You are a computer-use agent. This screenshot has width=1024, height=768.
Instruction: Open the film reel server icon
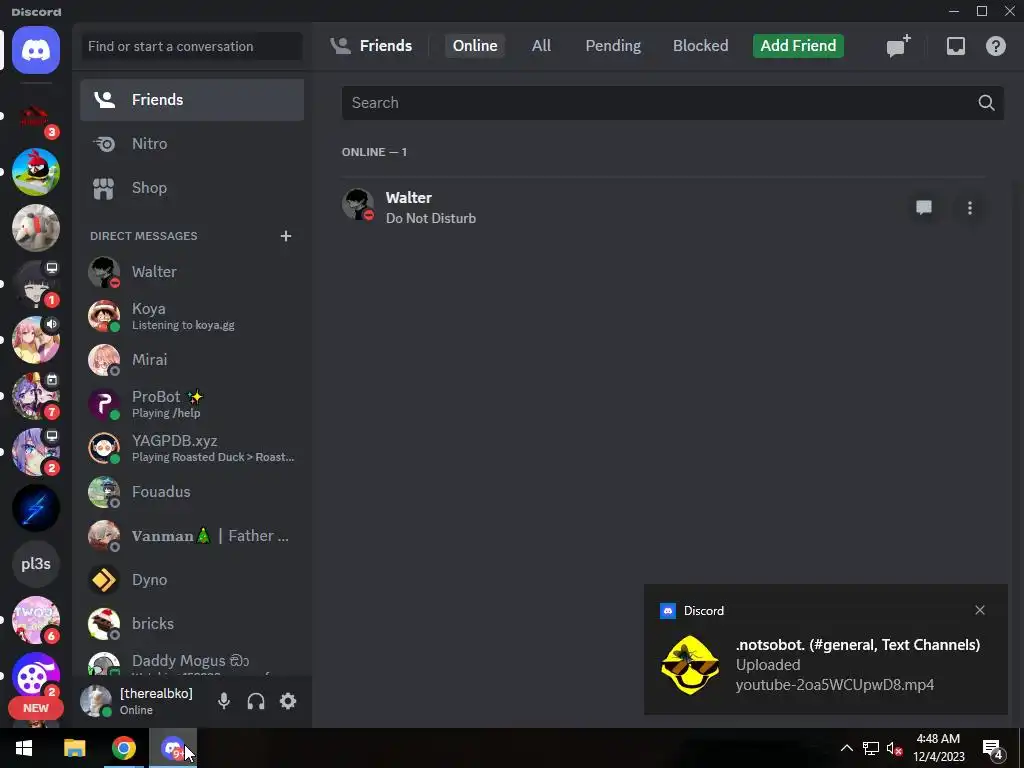36,676
